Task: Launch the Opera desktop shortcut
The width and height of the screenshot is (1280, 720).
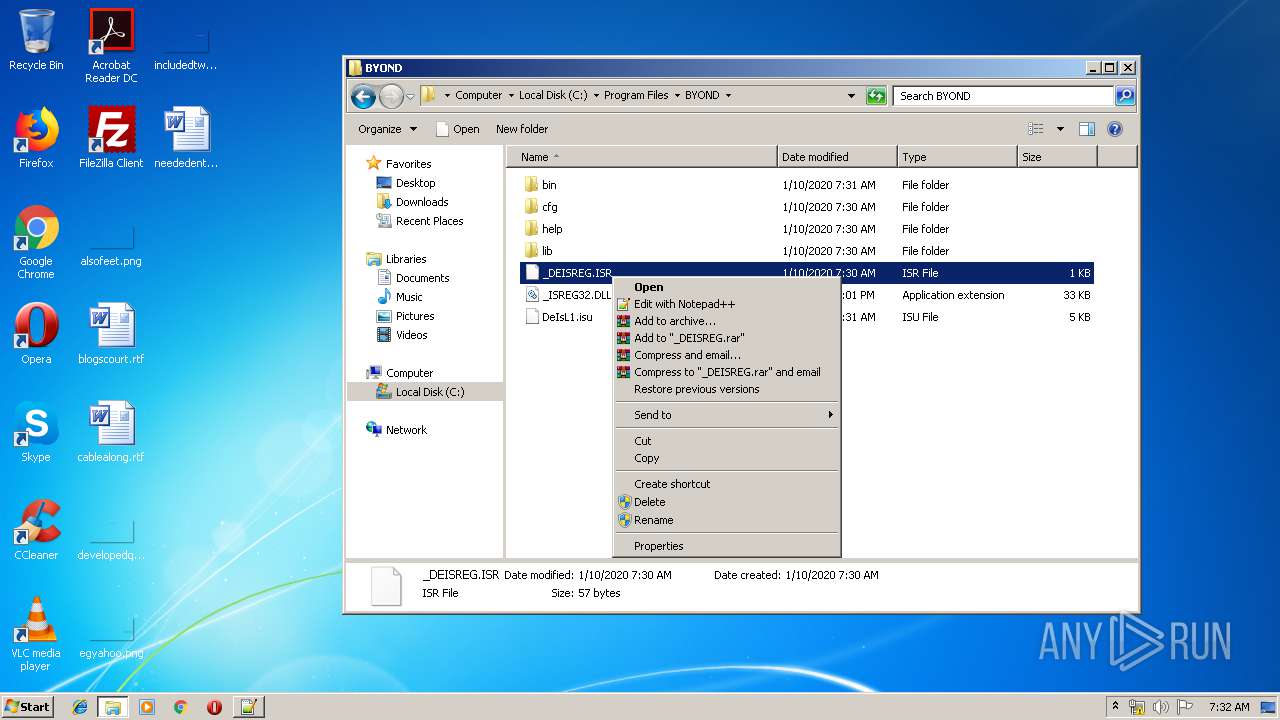Action: 36,334
